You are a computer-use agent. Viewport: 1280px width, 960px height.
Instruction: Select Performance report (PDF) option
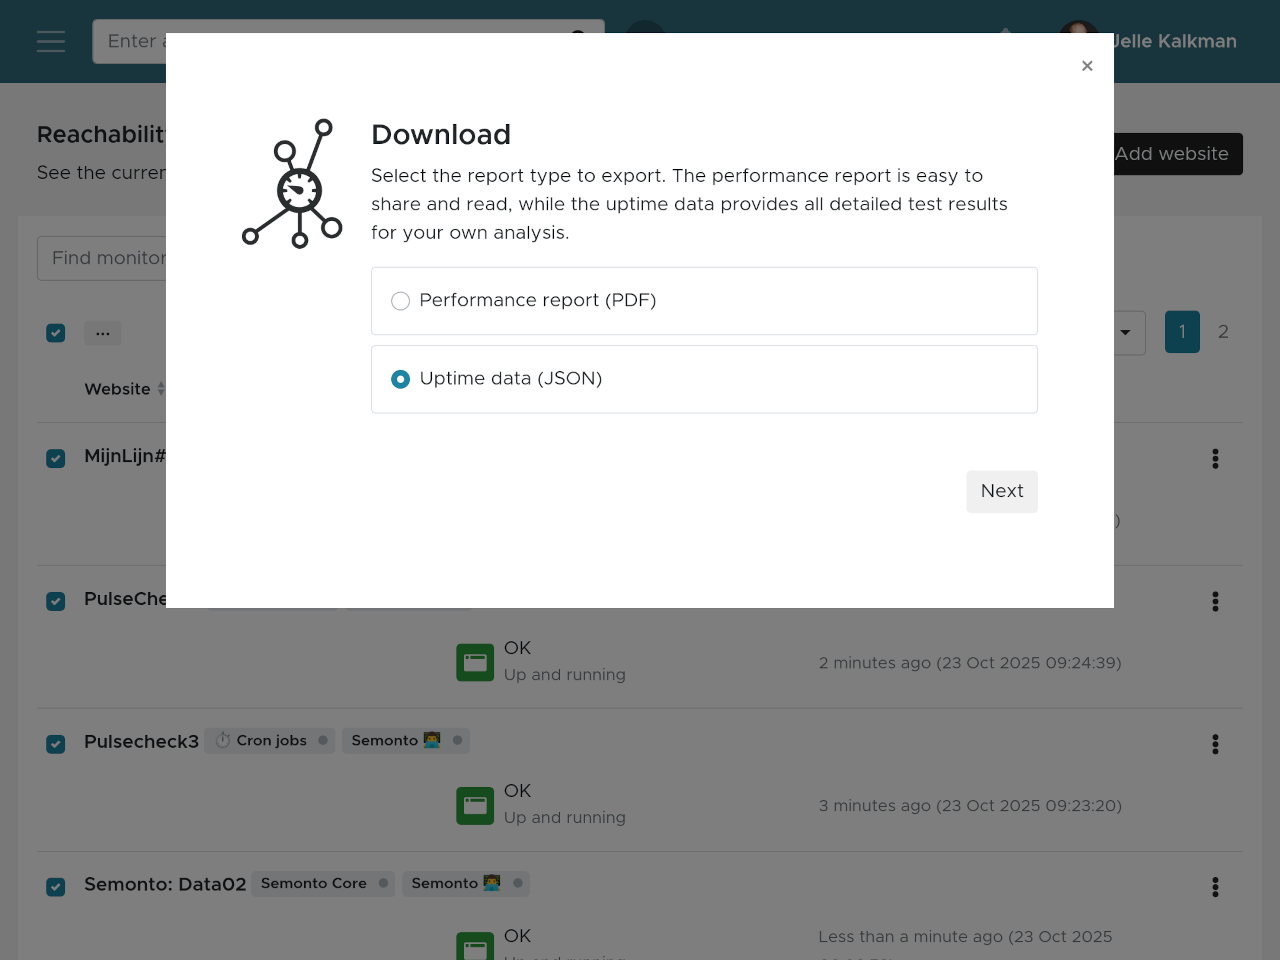401,301
